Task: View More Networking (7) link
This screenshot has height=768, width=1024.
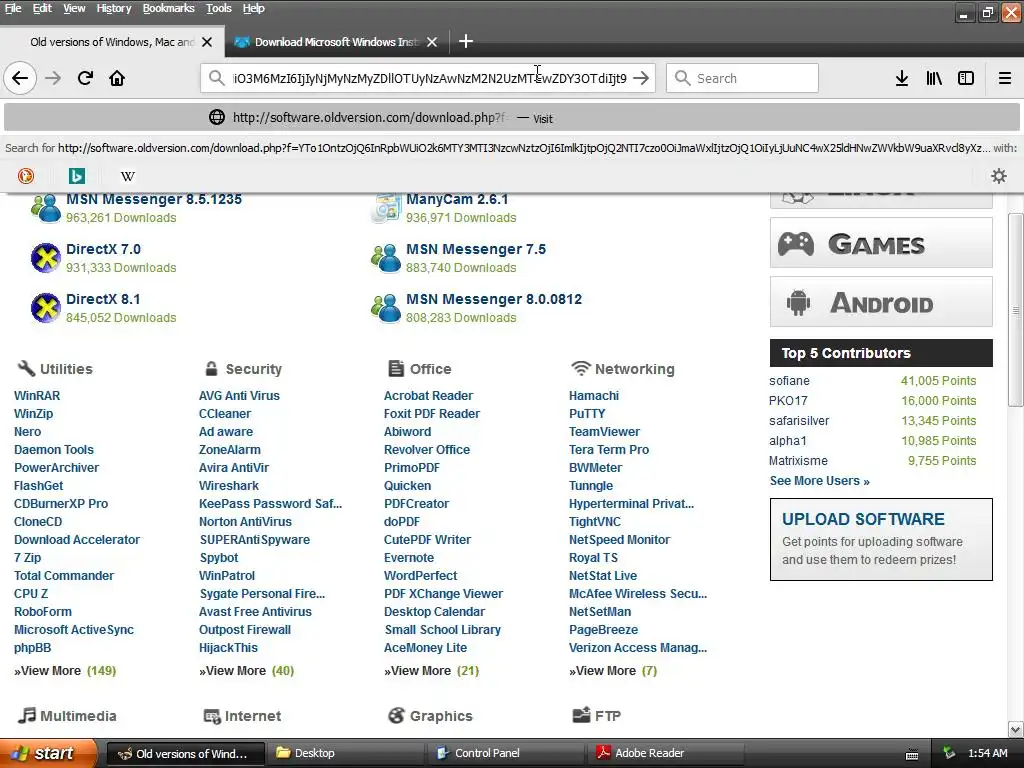Action: (613, 671)
